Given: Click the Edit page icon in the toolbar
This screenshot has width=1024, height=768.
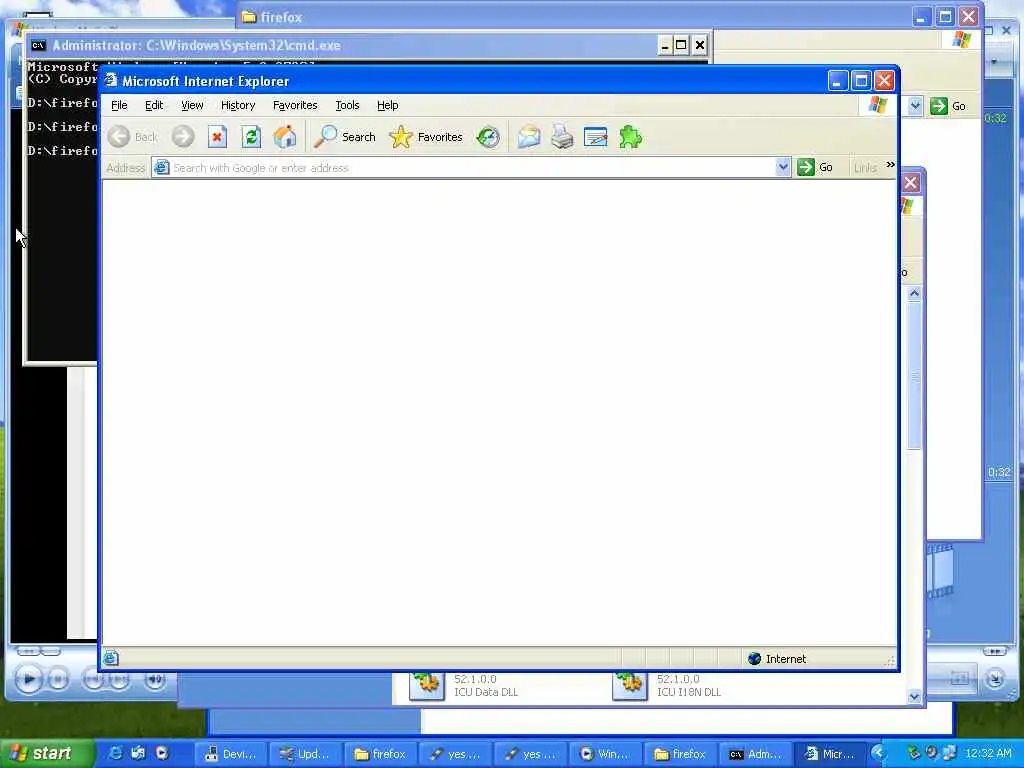Looking at the screenshot, I should pyautogui.click(x=596, y=136).
